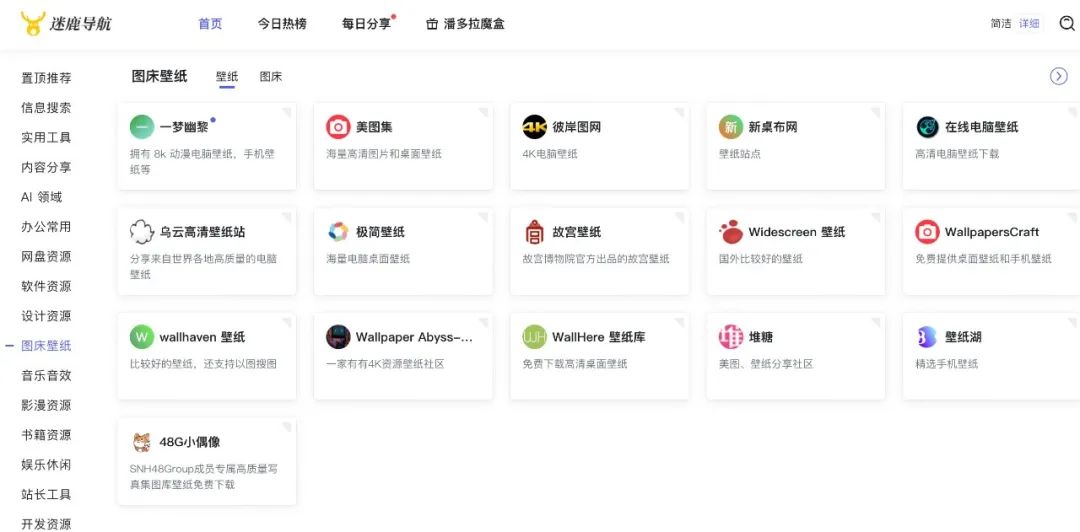Click the 故宫壁纸 red palace icon

pyautogui.click(x=534, y=232)
